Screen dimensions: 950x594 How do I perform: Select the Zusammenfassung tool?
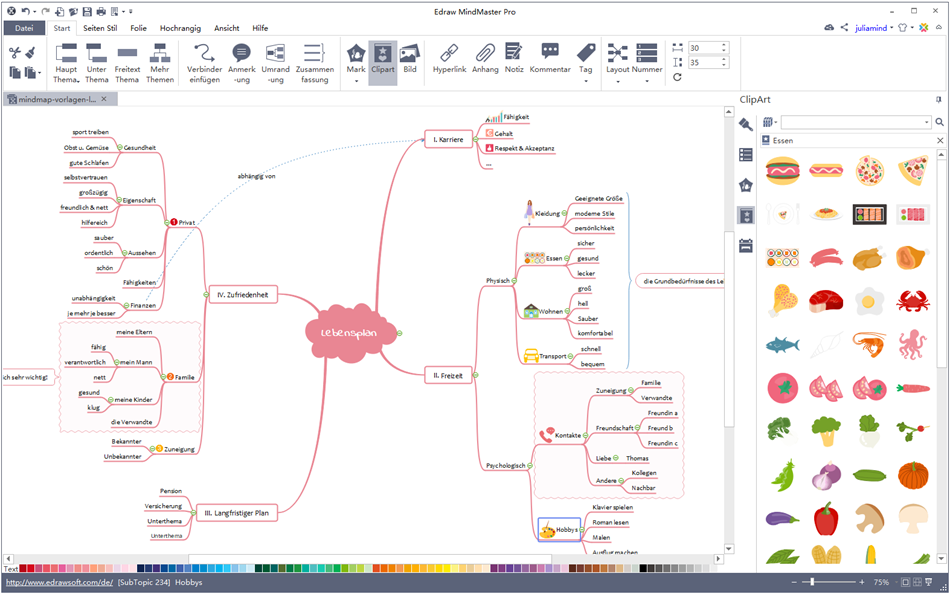click(x=314, y=62)
